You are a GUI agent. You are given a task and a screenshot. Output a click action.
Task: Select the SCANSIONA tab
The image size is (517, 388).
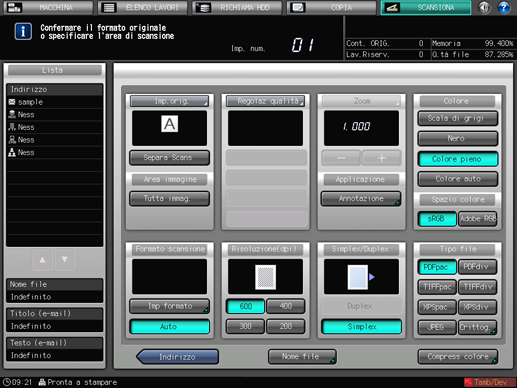click(x=426, y=7)
